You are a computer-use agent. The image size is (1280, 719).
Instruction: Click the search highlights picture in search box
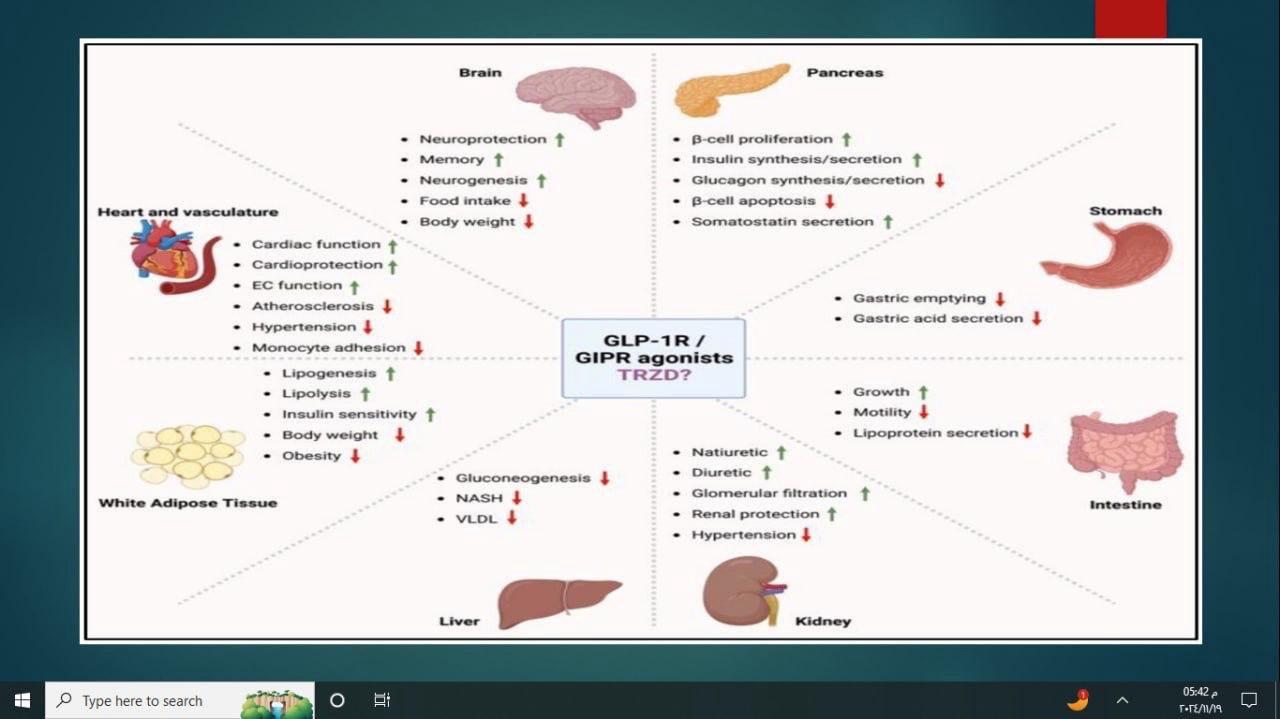[276, 702]
